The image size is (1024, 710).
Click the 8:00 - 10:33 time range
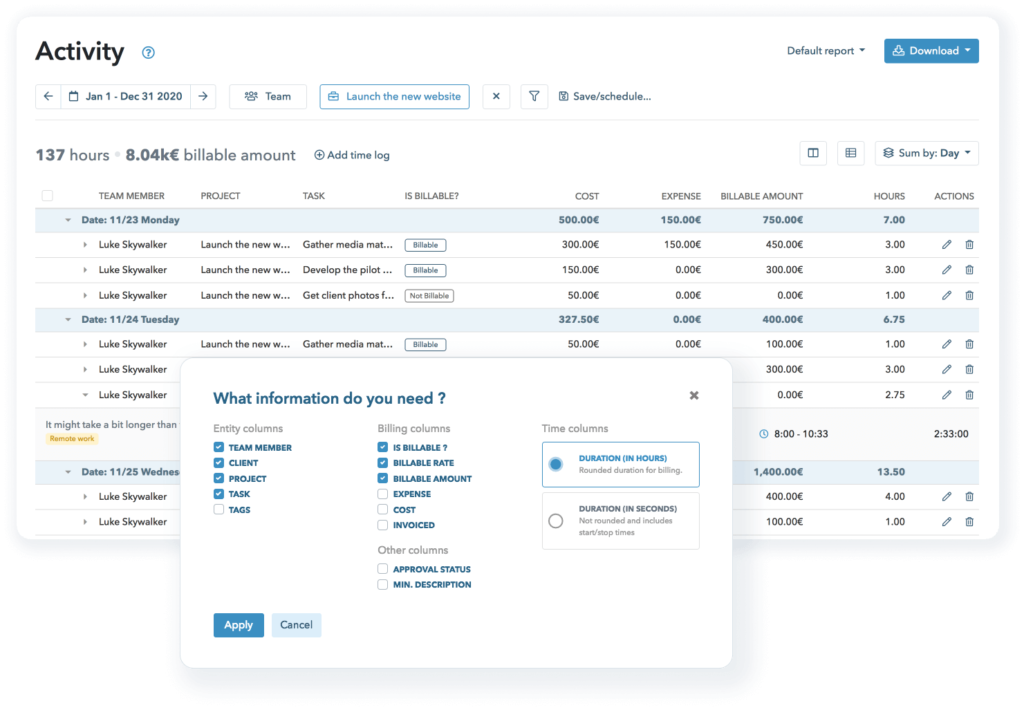(801, 434)
